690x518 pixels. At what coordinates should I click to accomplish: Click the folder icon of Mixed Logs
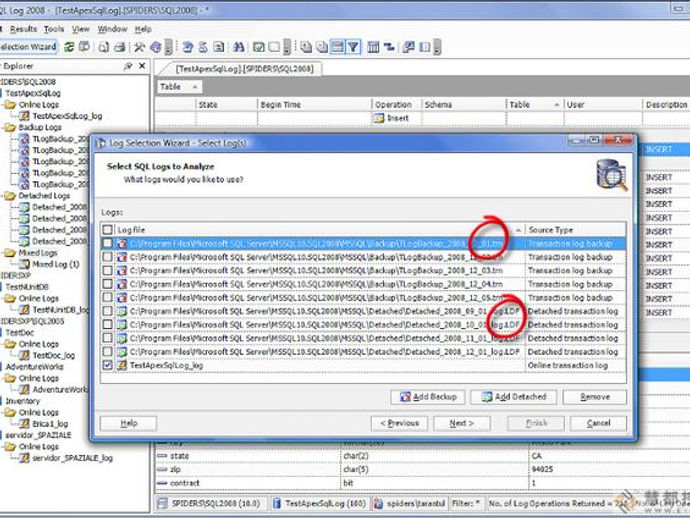pos(10,253)
